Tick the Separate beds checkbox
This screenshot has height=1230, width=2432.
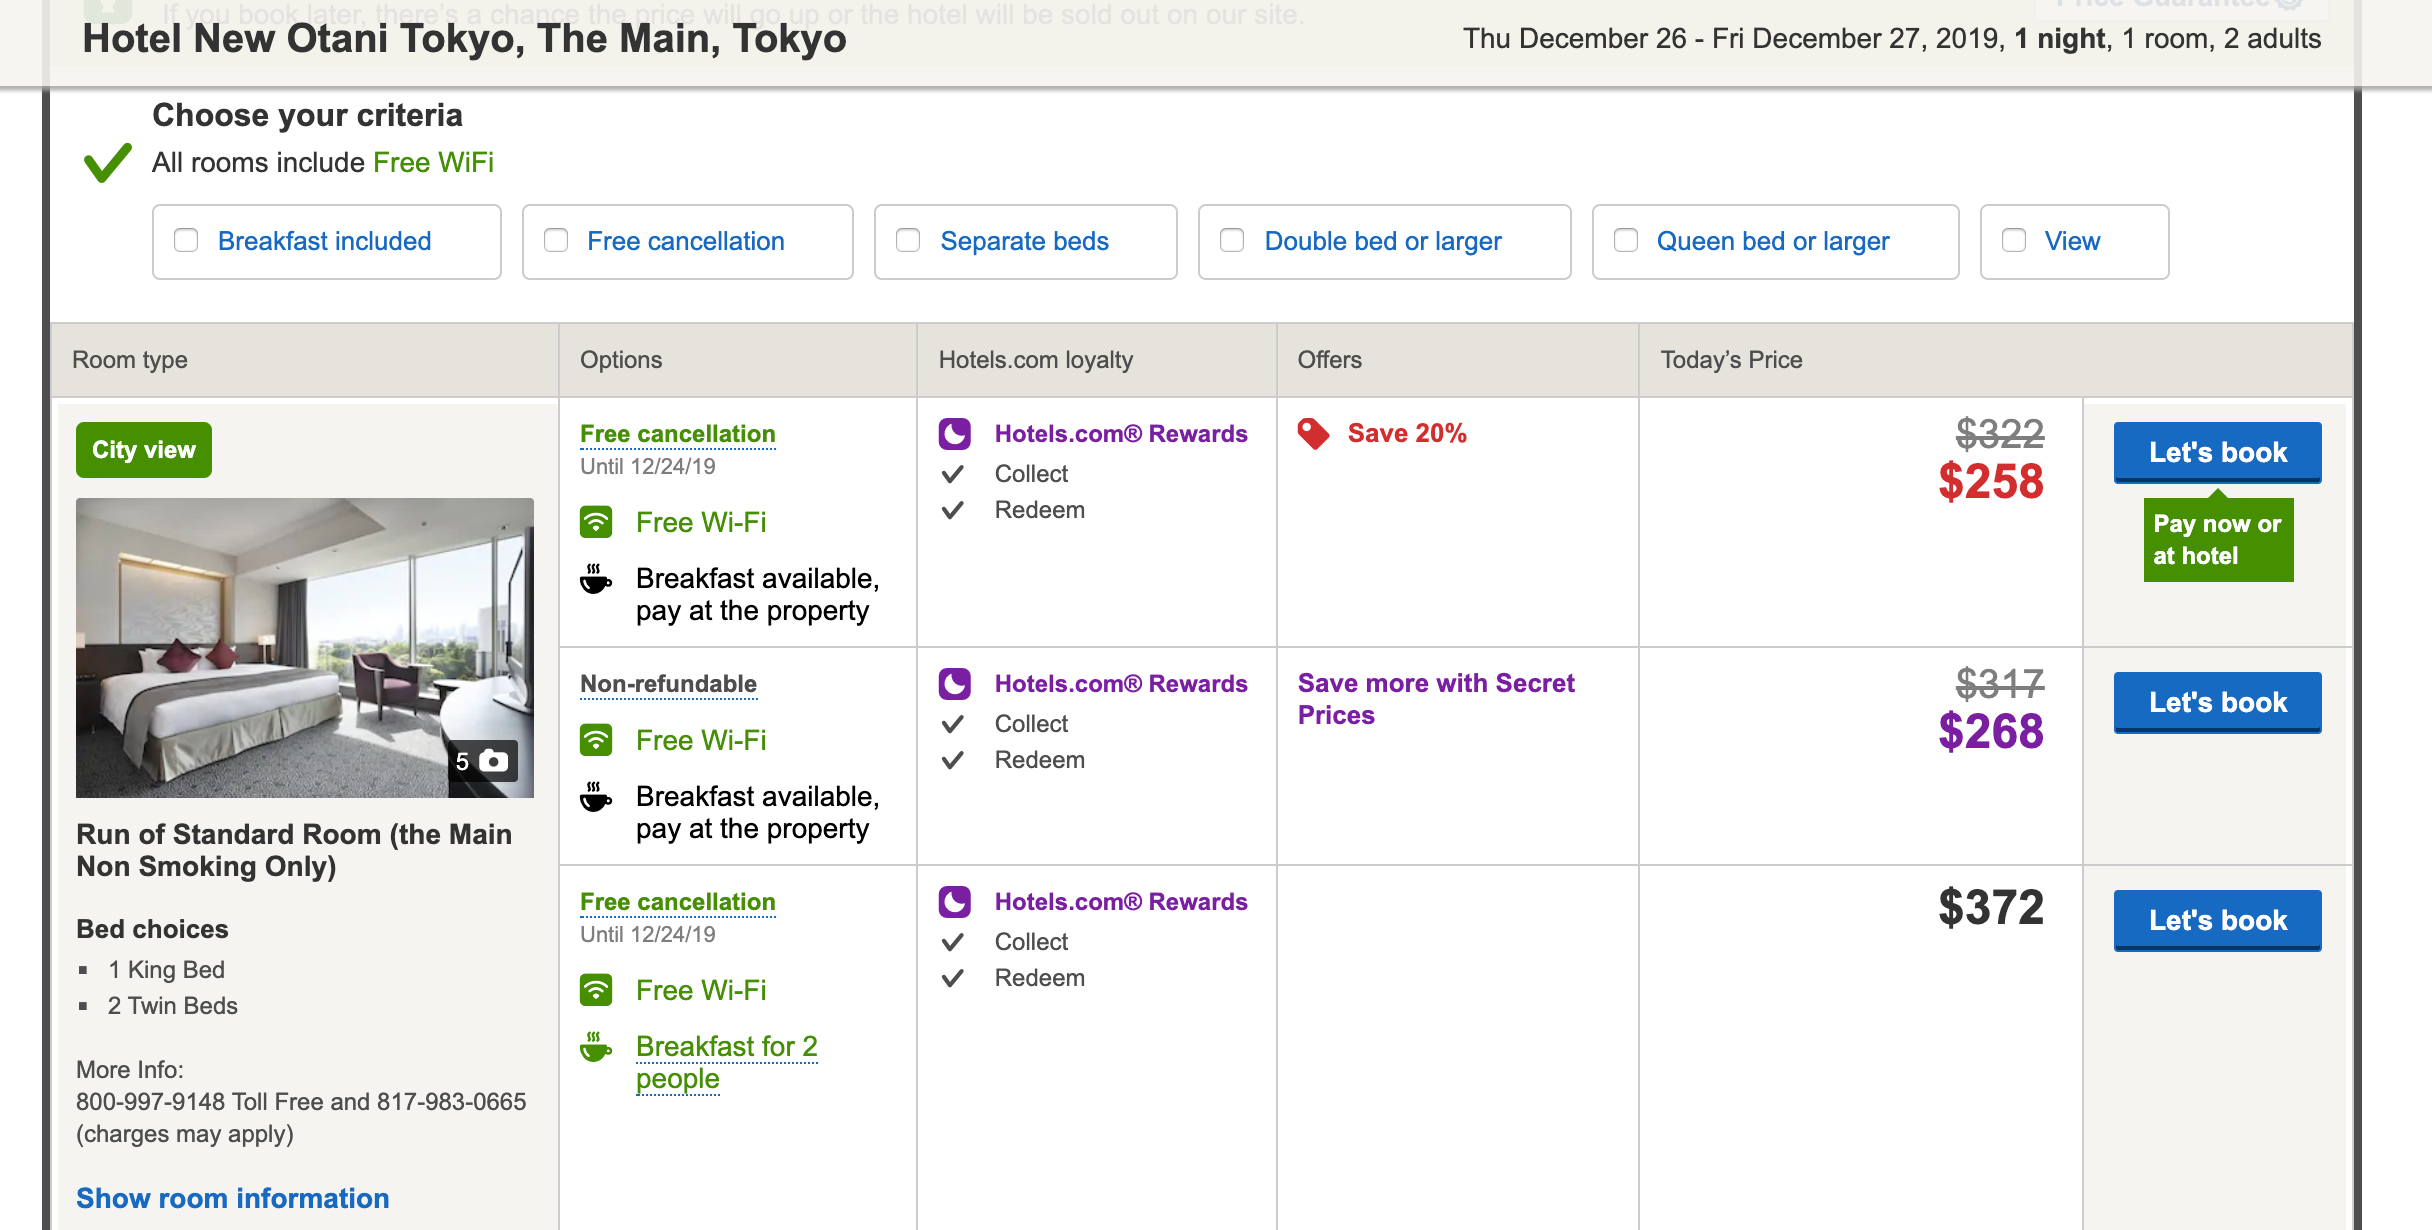click(908, 241)
